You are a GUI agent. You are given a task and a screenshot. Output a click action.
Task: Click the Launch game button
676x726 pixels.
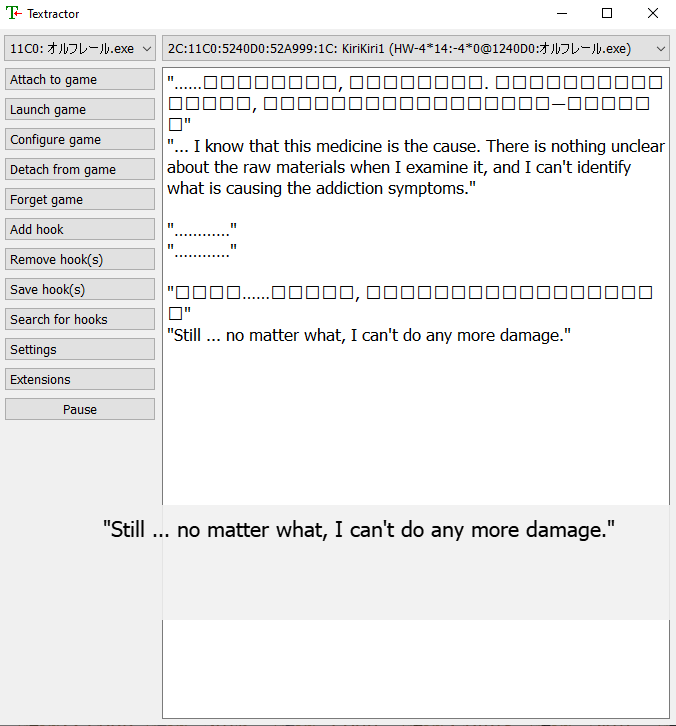[80, 110]
